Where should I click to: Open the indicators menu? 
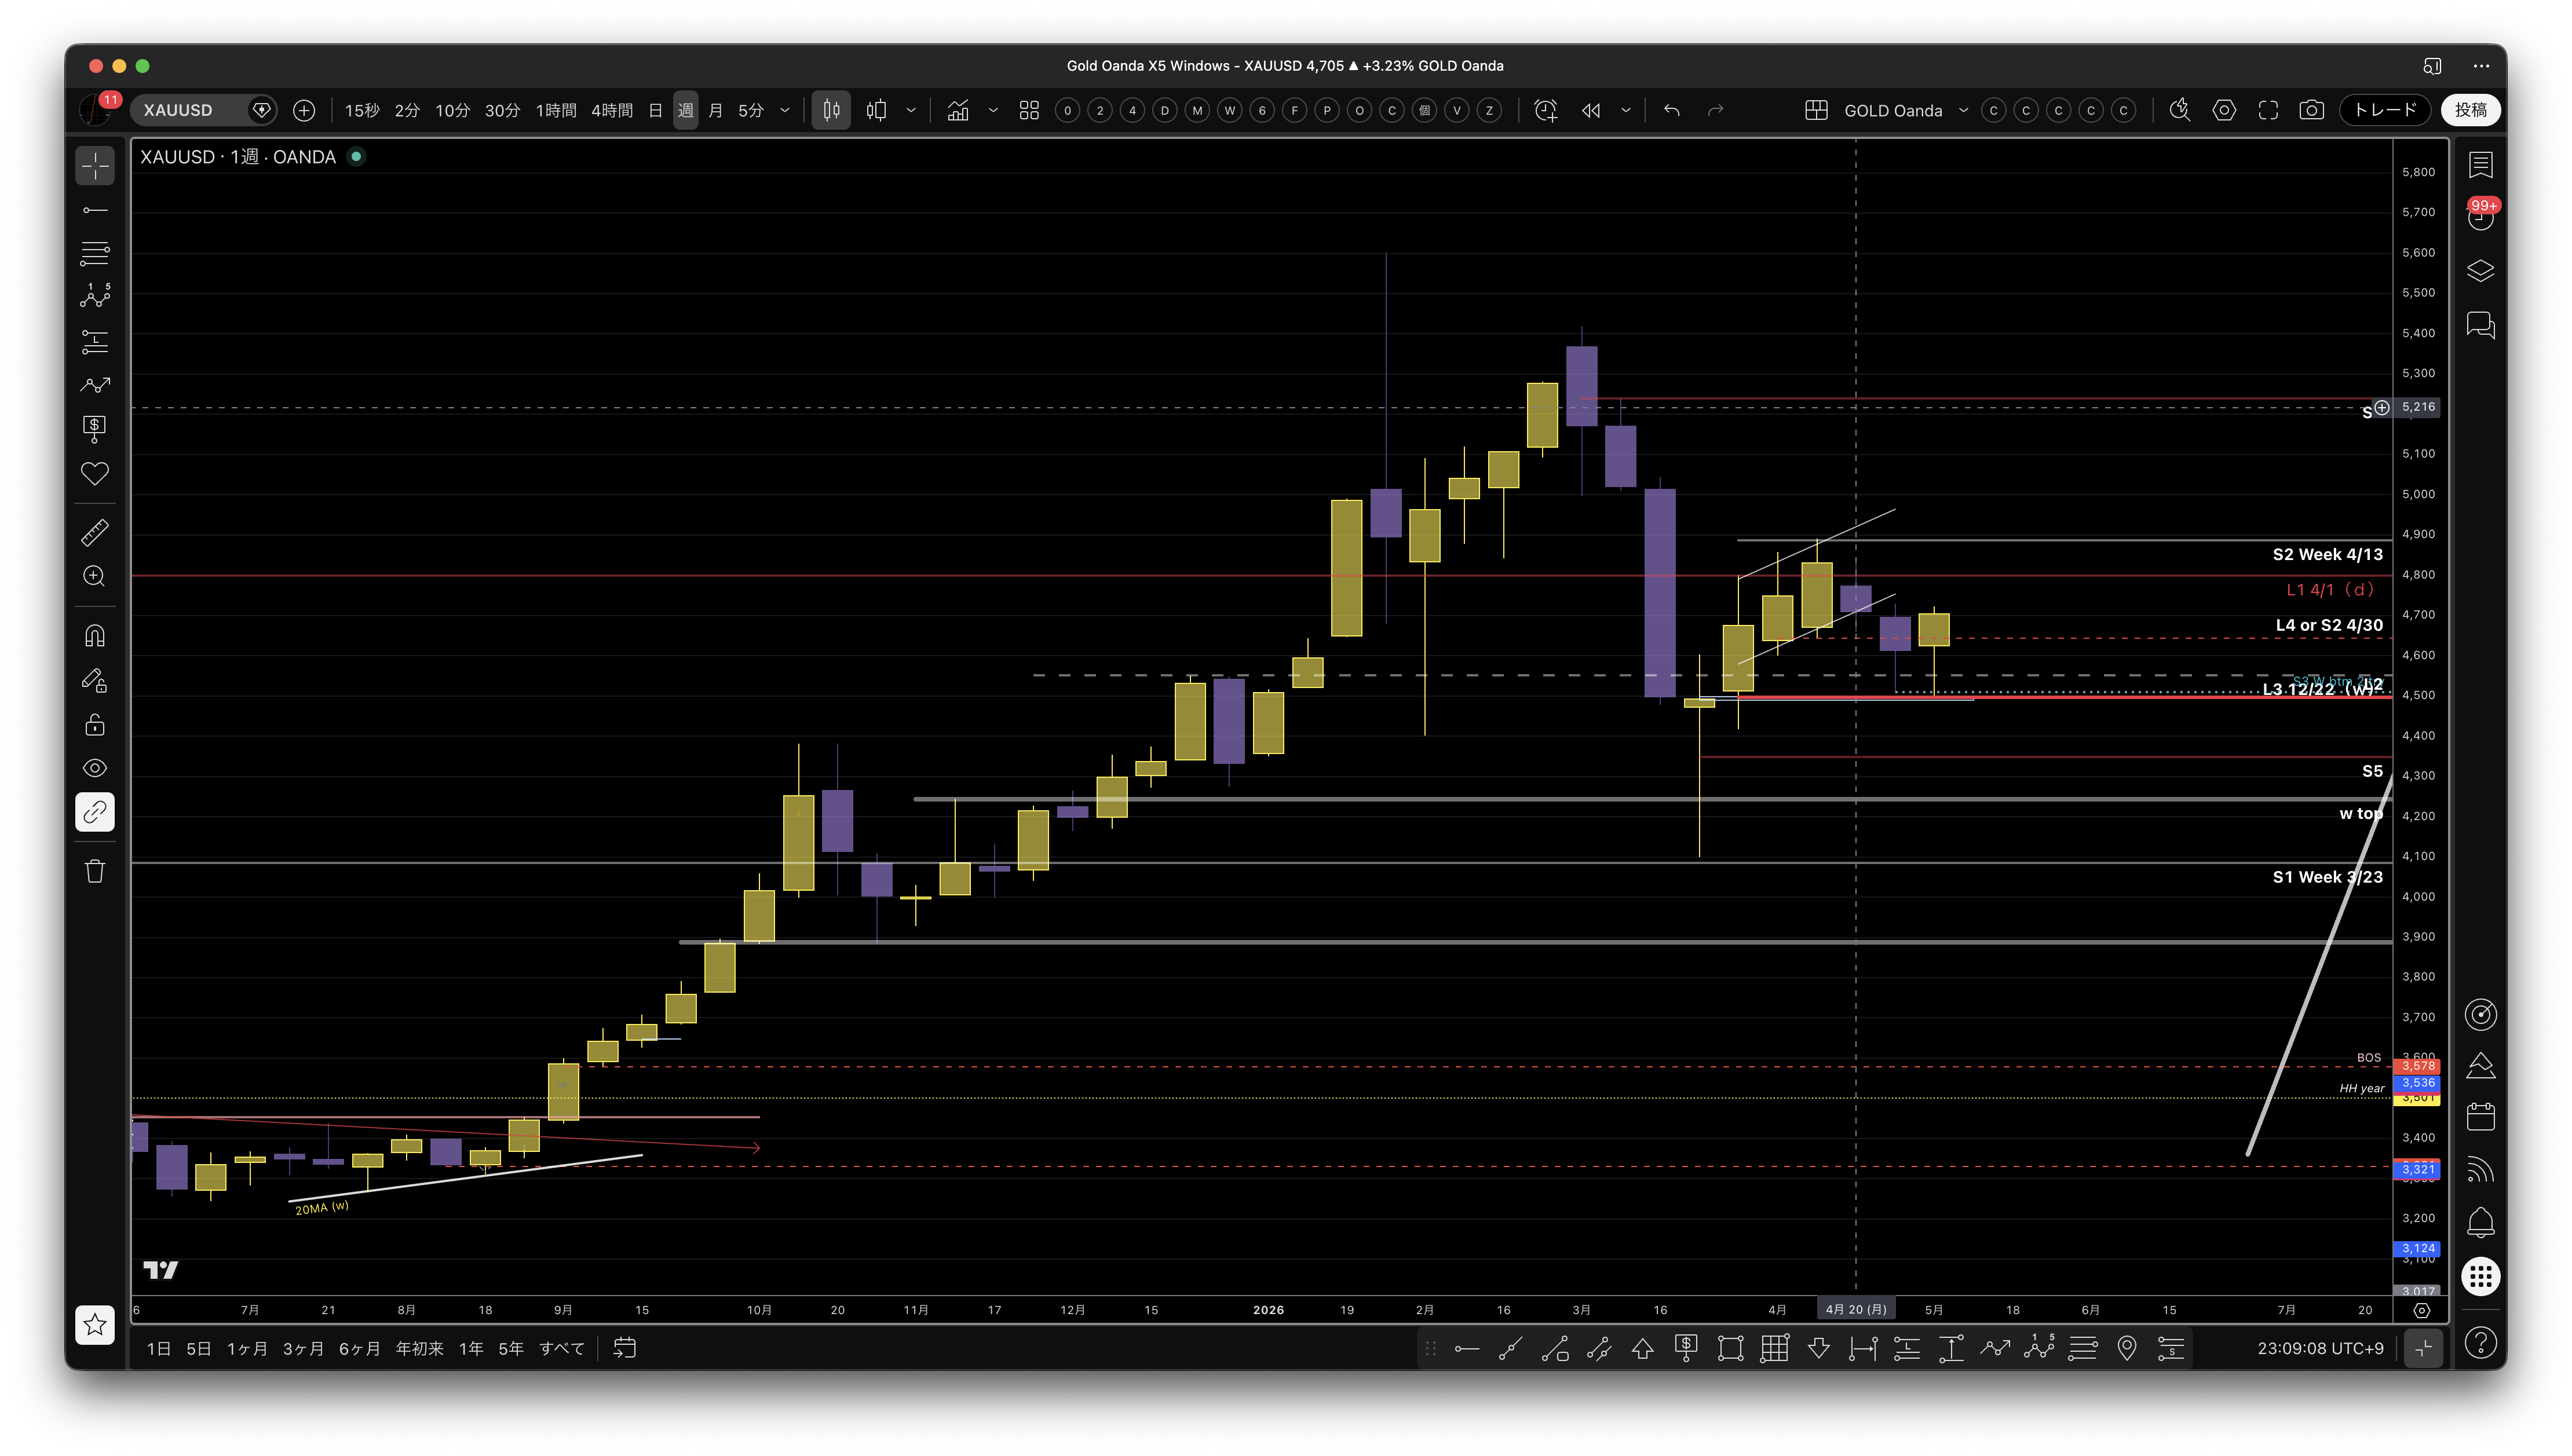pos(958,110)
